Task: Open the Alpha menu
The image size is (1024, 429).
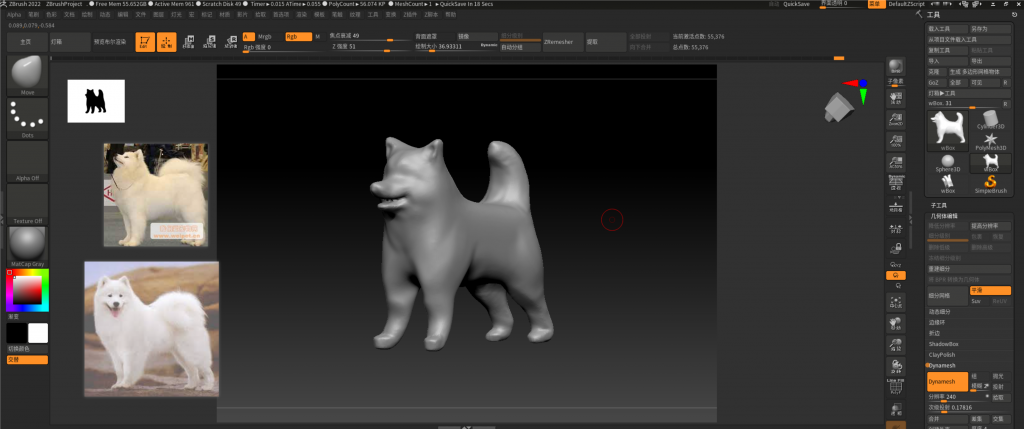Action: tap(14, 15)
